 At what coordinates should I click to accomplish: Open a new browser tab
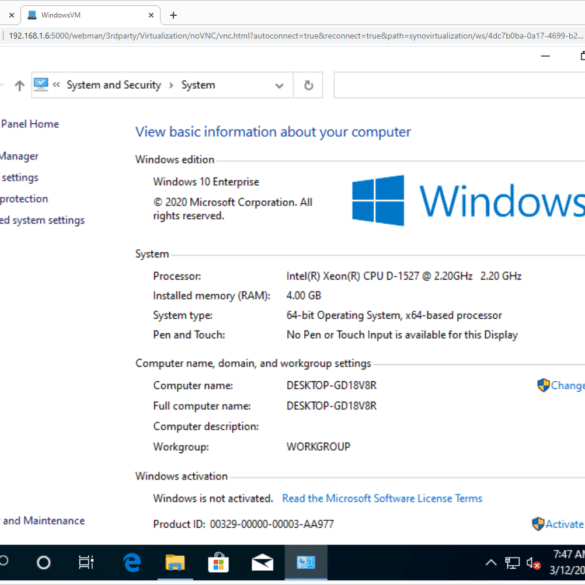173,15
